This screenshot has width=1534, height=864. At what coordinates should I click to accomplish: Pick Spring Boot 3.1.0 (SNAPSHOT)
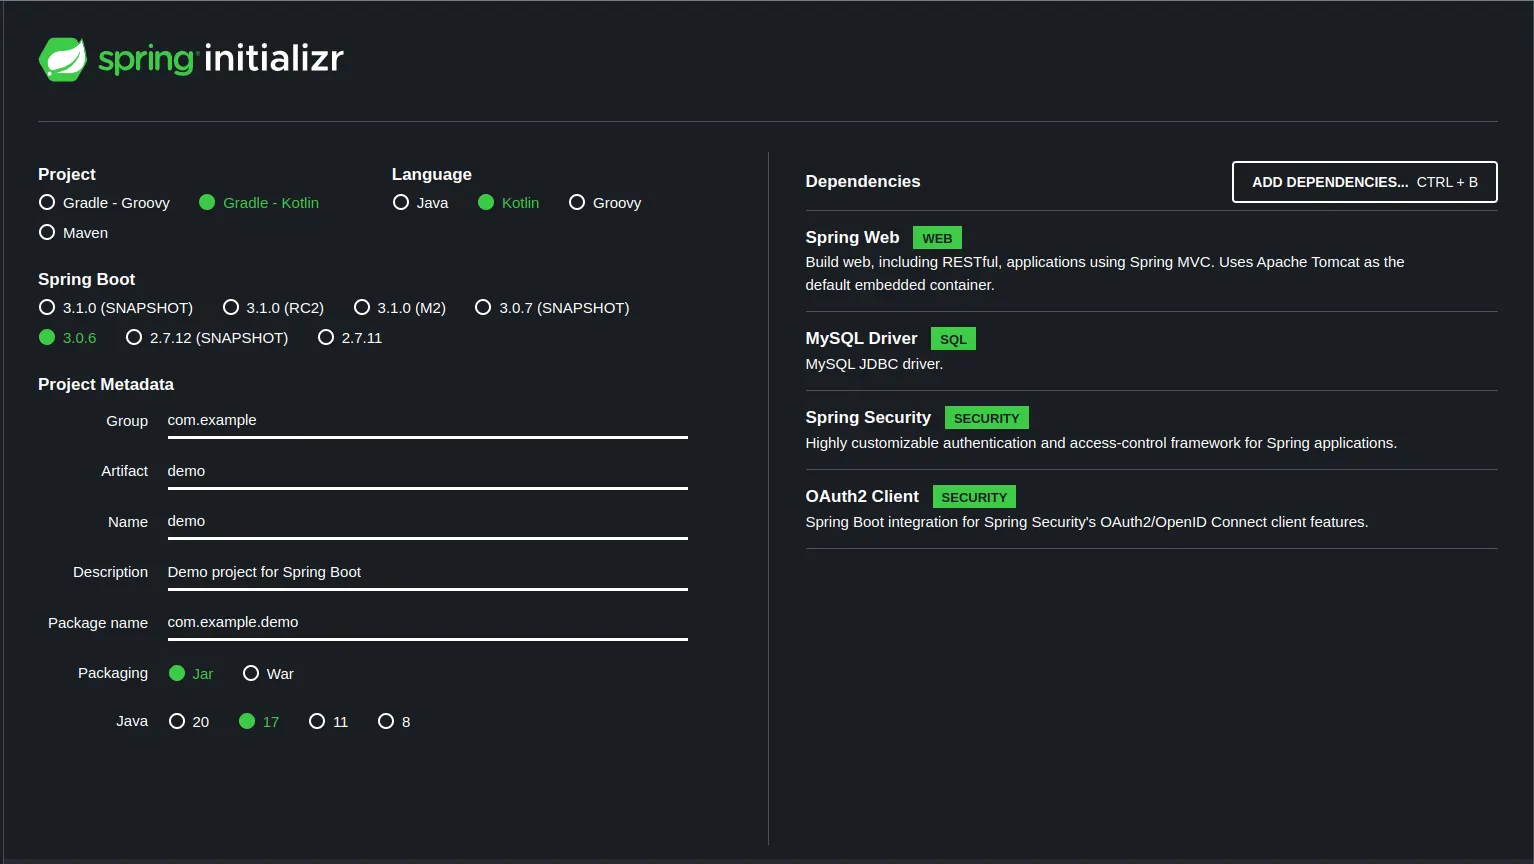[115, 307]
